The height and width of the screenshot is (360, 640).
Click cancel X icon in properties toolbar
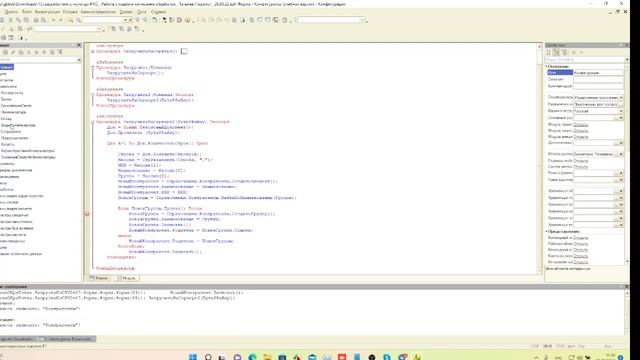[573, 52]
